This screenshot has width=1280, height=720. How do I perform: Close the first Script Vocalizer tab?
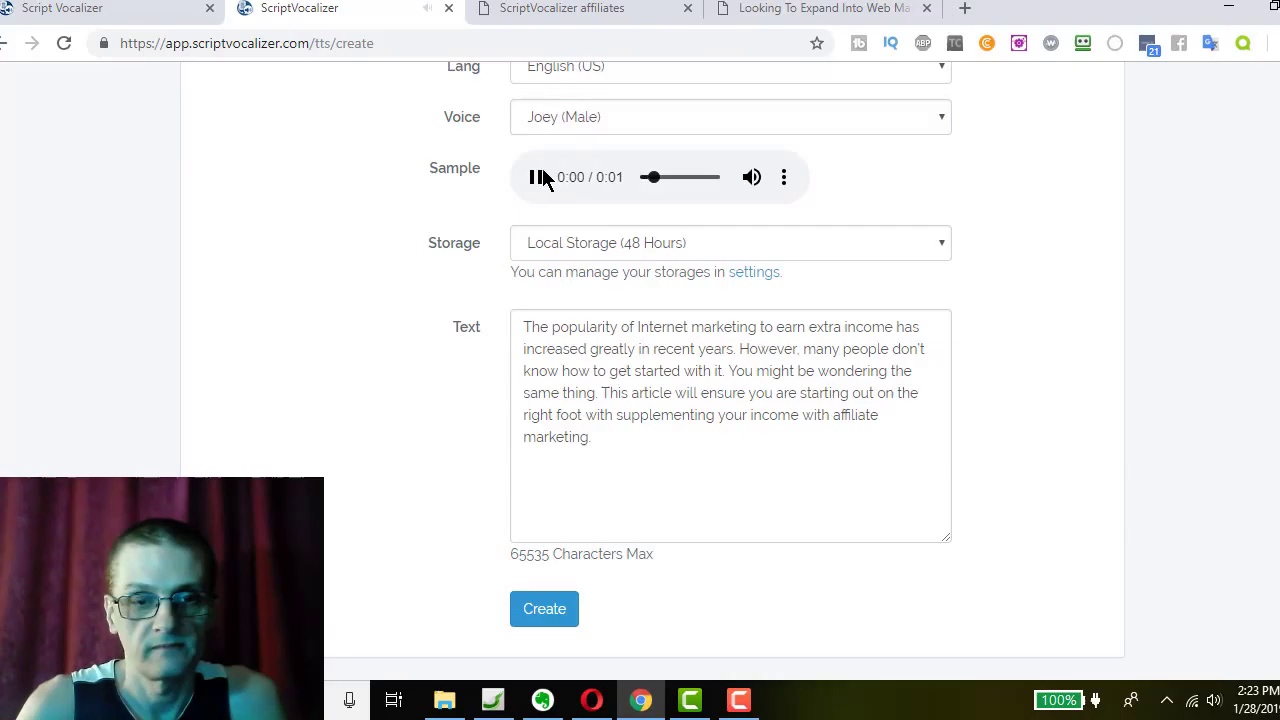point(210,8)
